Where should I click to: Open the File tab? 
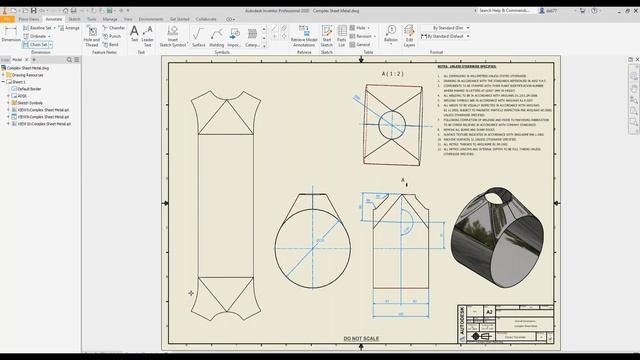coord(7,19)
